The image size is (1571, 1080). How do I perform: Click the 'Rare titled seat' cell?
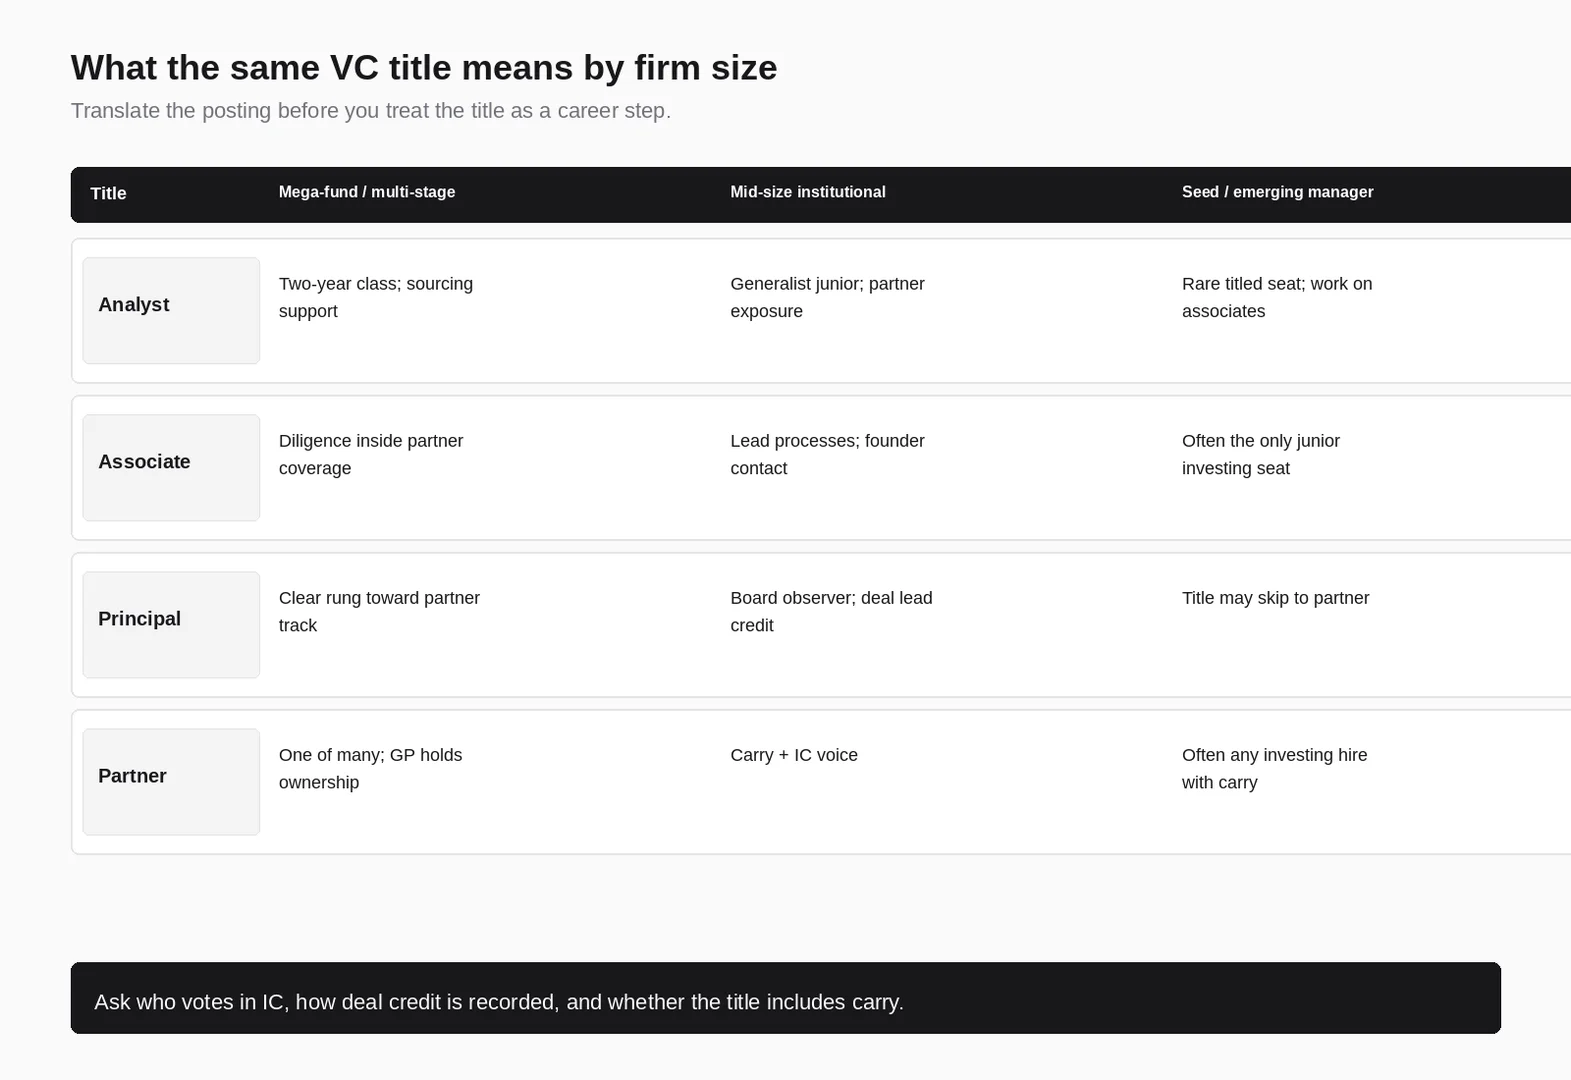1277,297
